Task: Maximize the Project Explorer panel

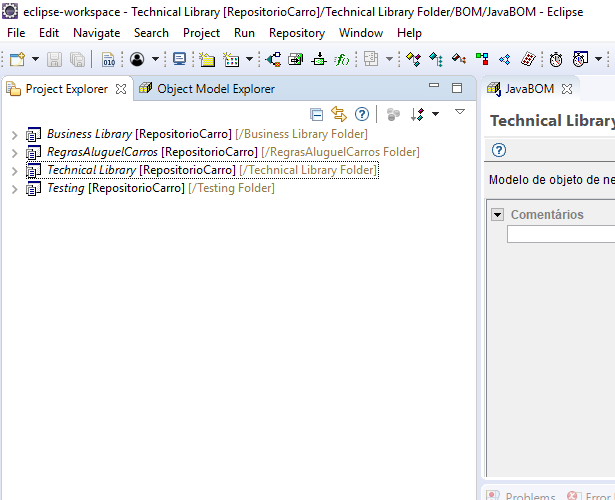Action: (457, 88)
